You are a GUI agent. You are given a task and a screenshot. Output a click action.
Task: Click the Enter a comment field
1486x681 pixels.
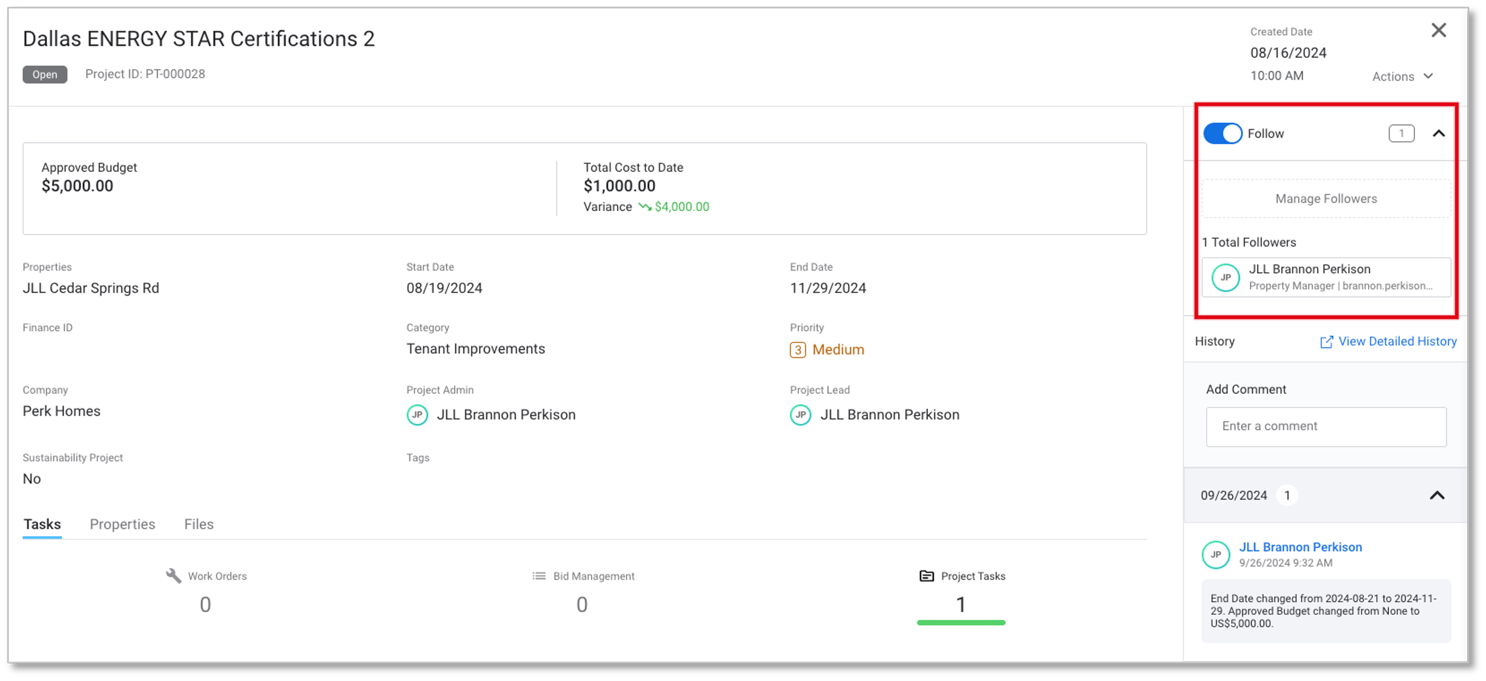pos(1325,426)
